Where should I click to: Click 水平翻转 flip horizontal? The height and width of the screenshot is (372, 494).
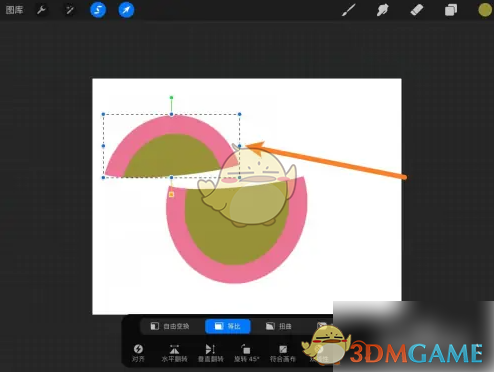tap(174, 353)
